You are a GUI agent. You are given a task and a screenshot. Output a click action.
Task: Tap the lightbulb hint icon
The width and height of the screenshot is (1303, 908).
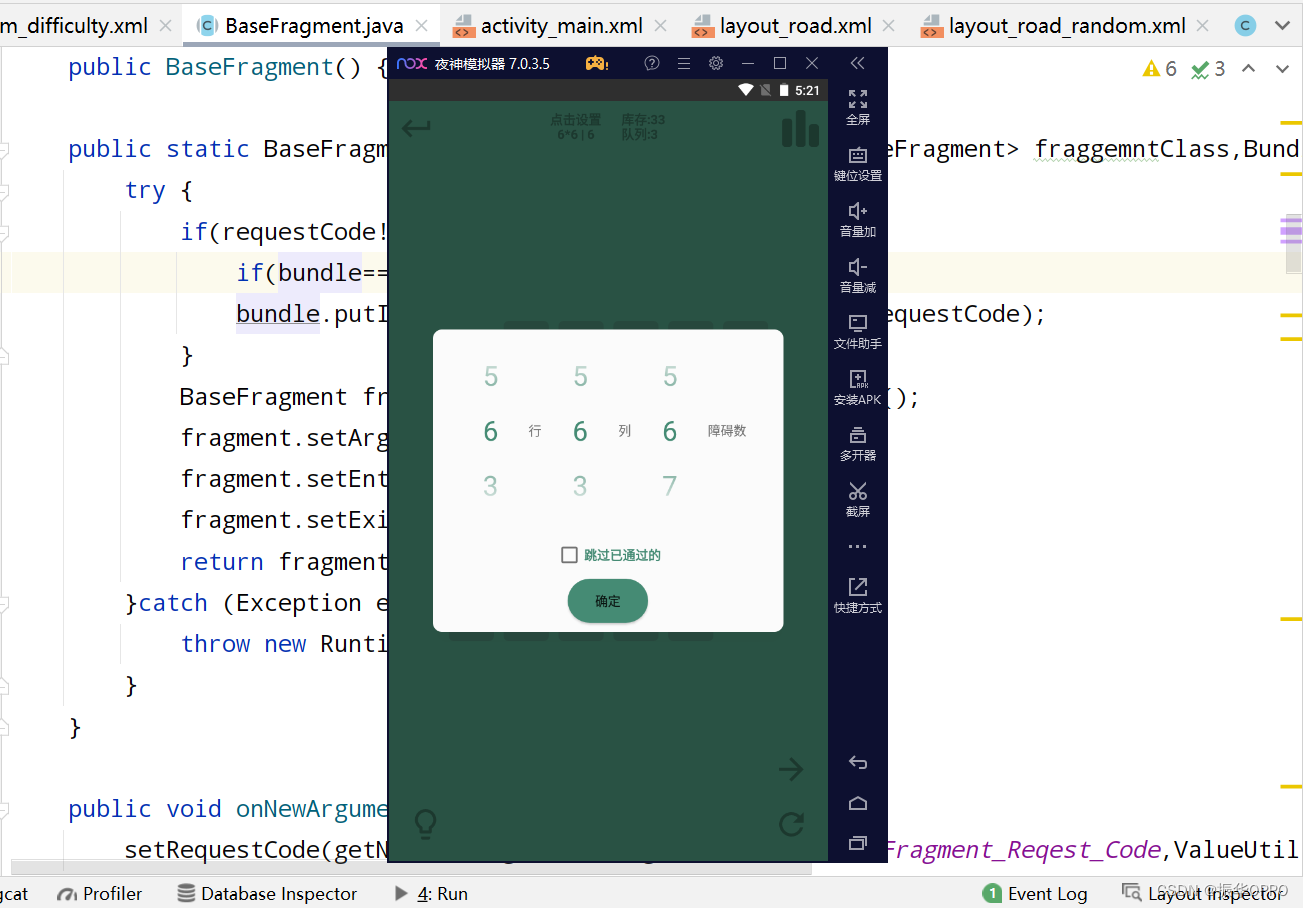(425, 824)
